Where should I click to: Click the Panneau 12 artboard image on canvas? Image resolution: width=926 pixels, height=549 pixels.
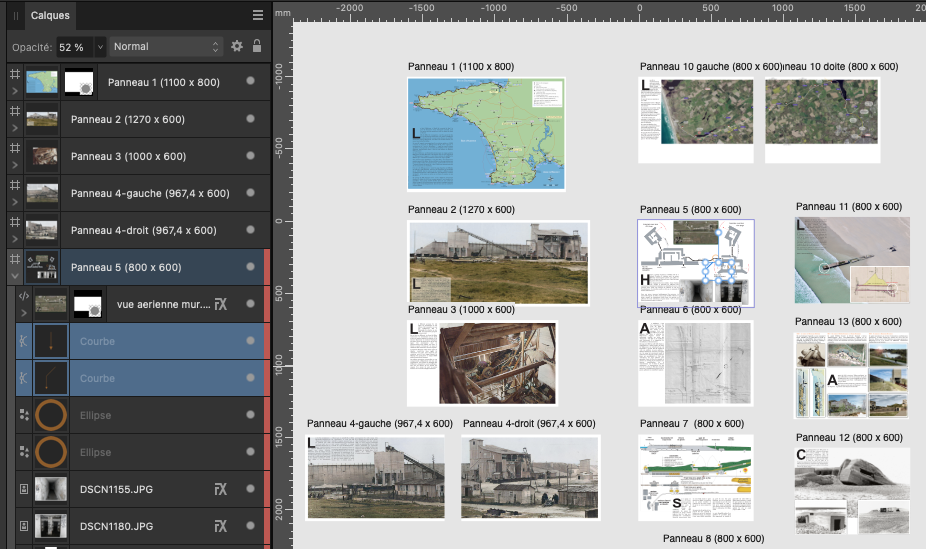(851, 490)
